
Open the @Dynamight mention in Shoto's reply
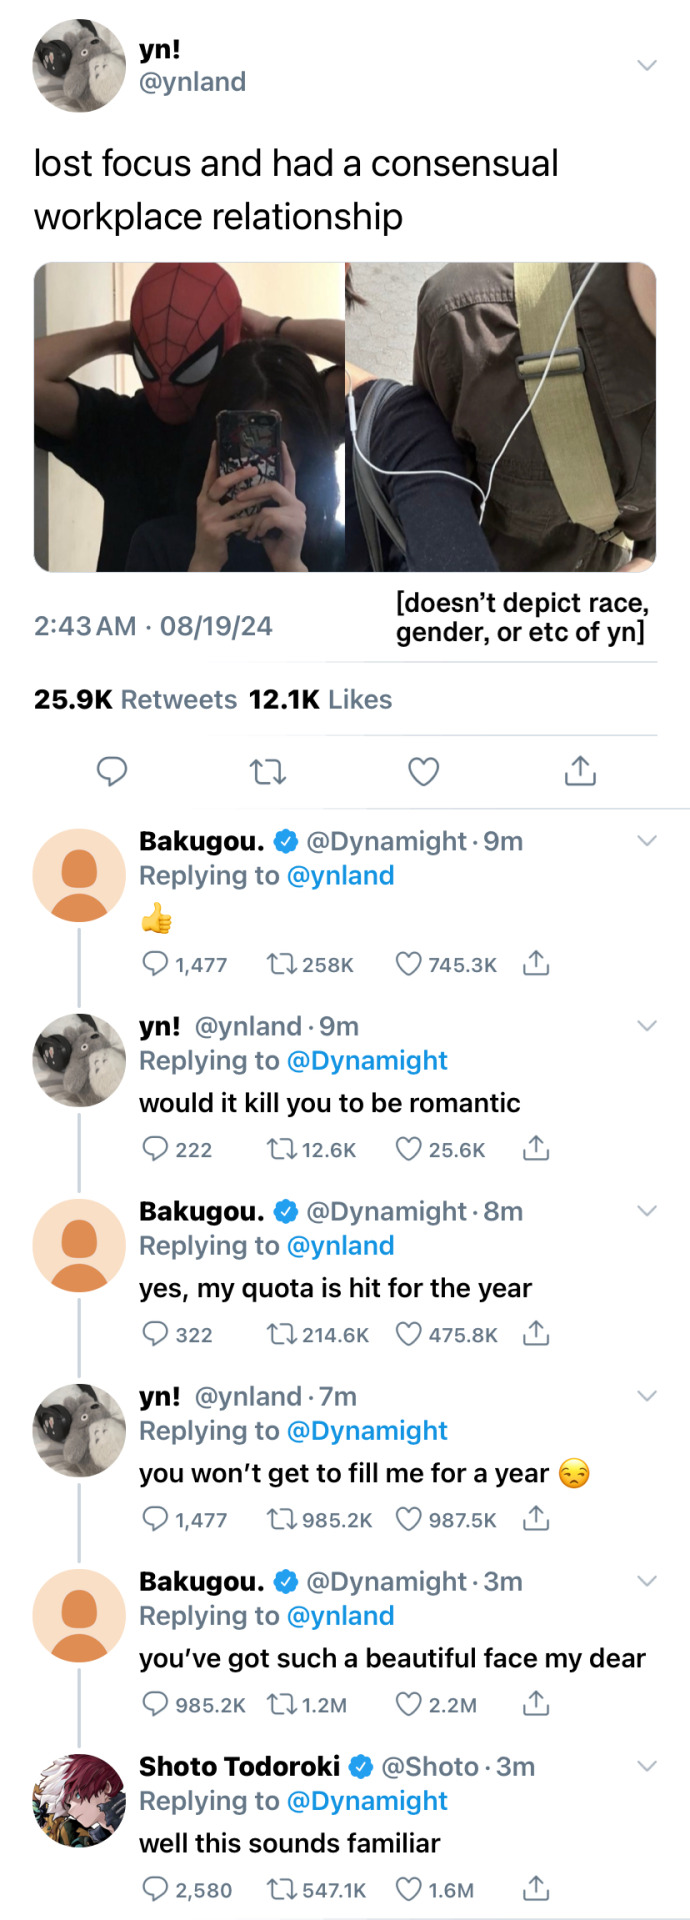[x=367, y=1801]
